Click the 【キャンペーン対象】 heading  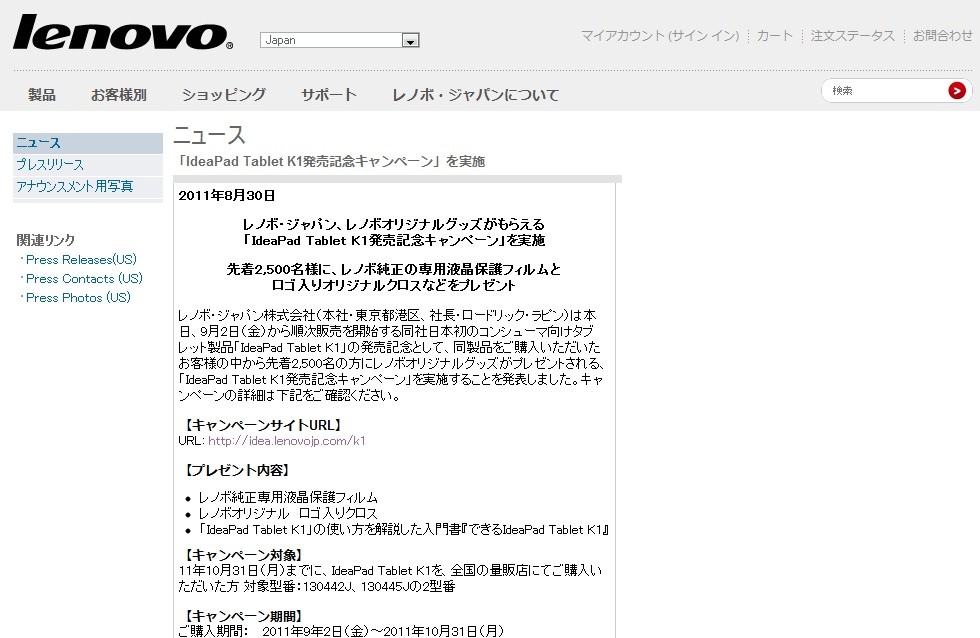(244, 555)
